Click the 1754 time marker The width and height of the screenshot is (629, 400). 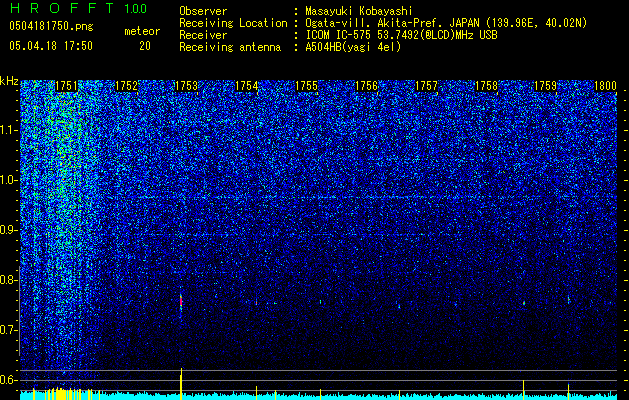[x=246, y=86]
